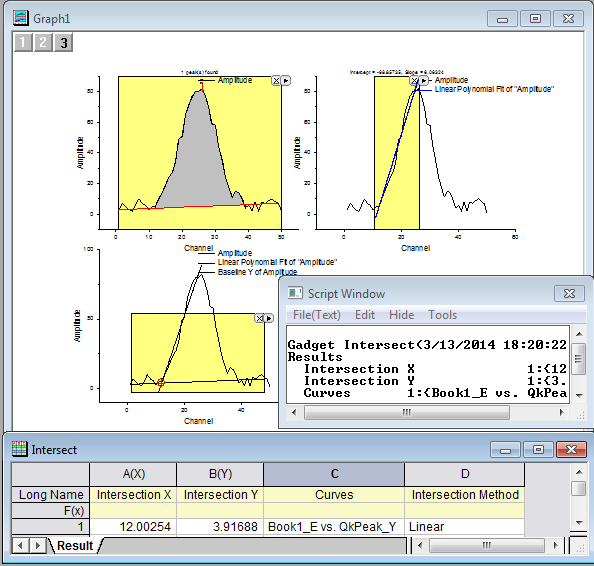Screen dimensions: 594x566
Task: Click the Script Window title icon
Action: click(x=295, y=293)
